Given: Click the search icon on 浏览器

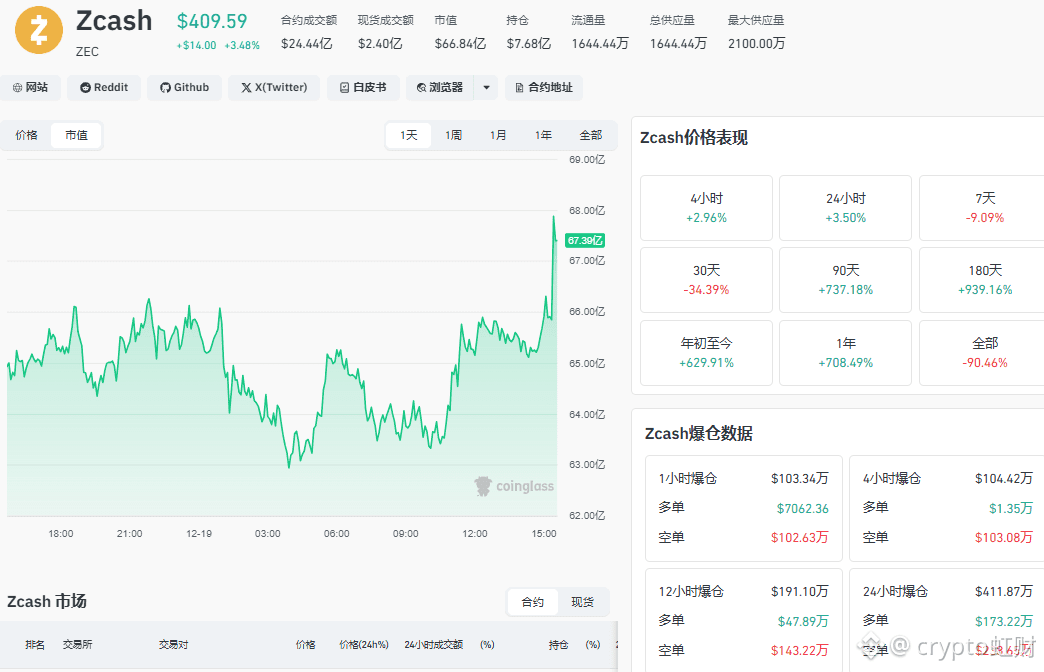Looking at the screenshot, I should pos(421,87).
